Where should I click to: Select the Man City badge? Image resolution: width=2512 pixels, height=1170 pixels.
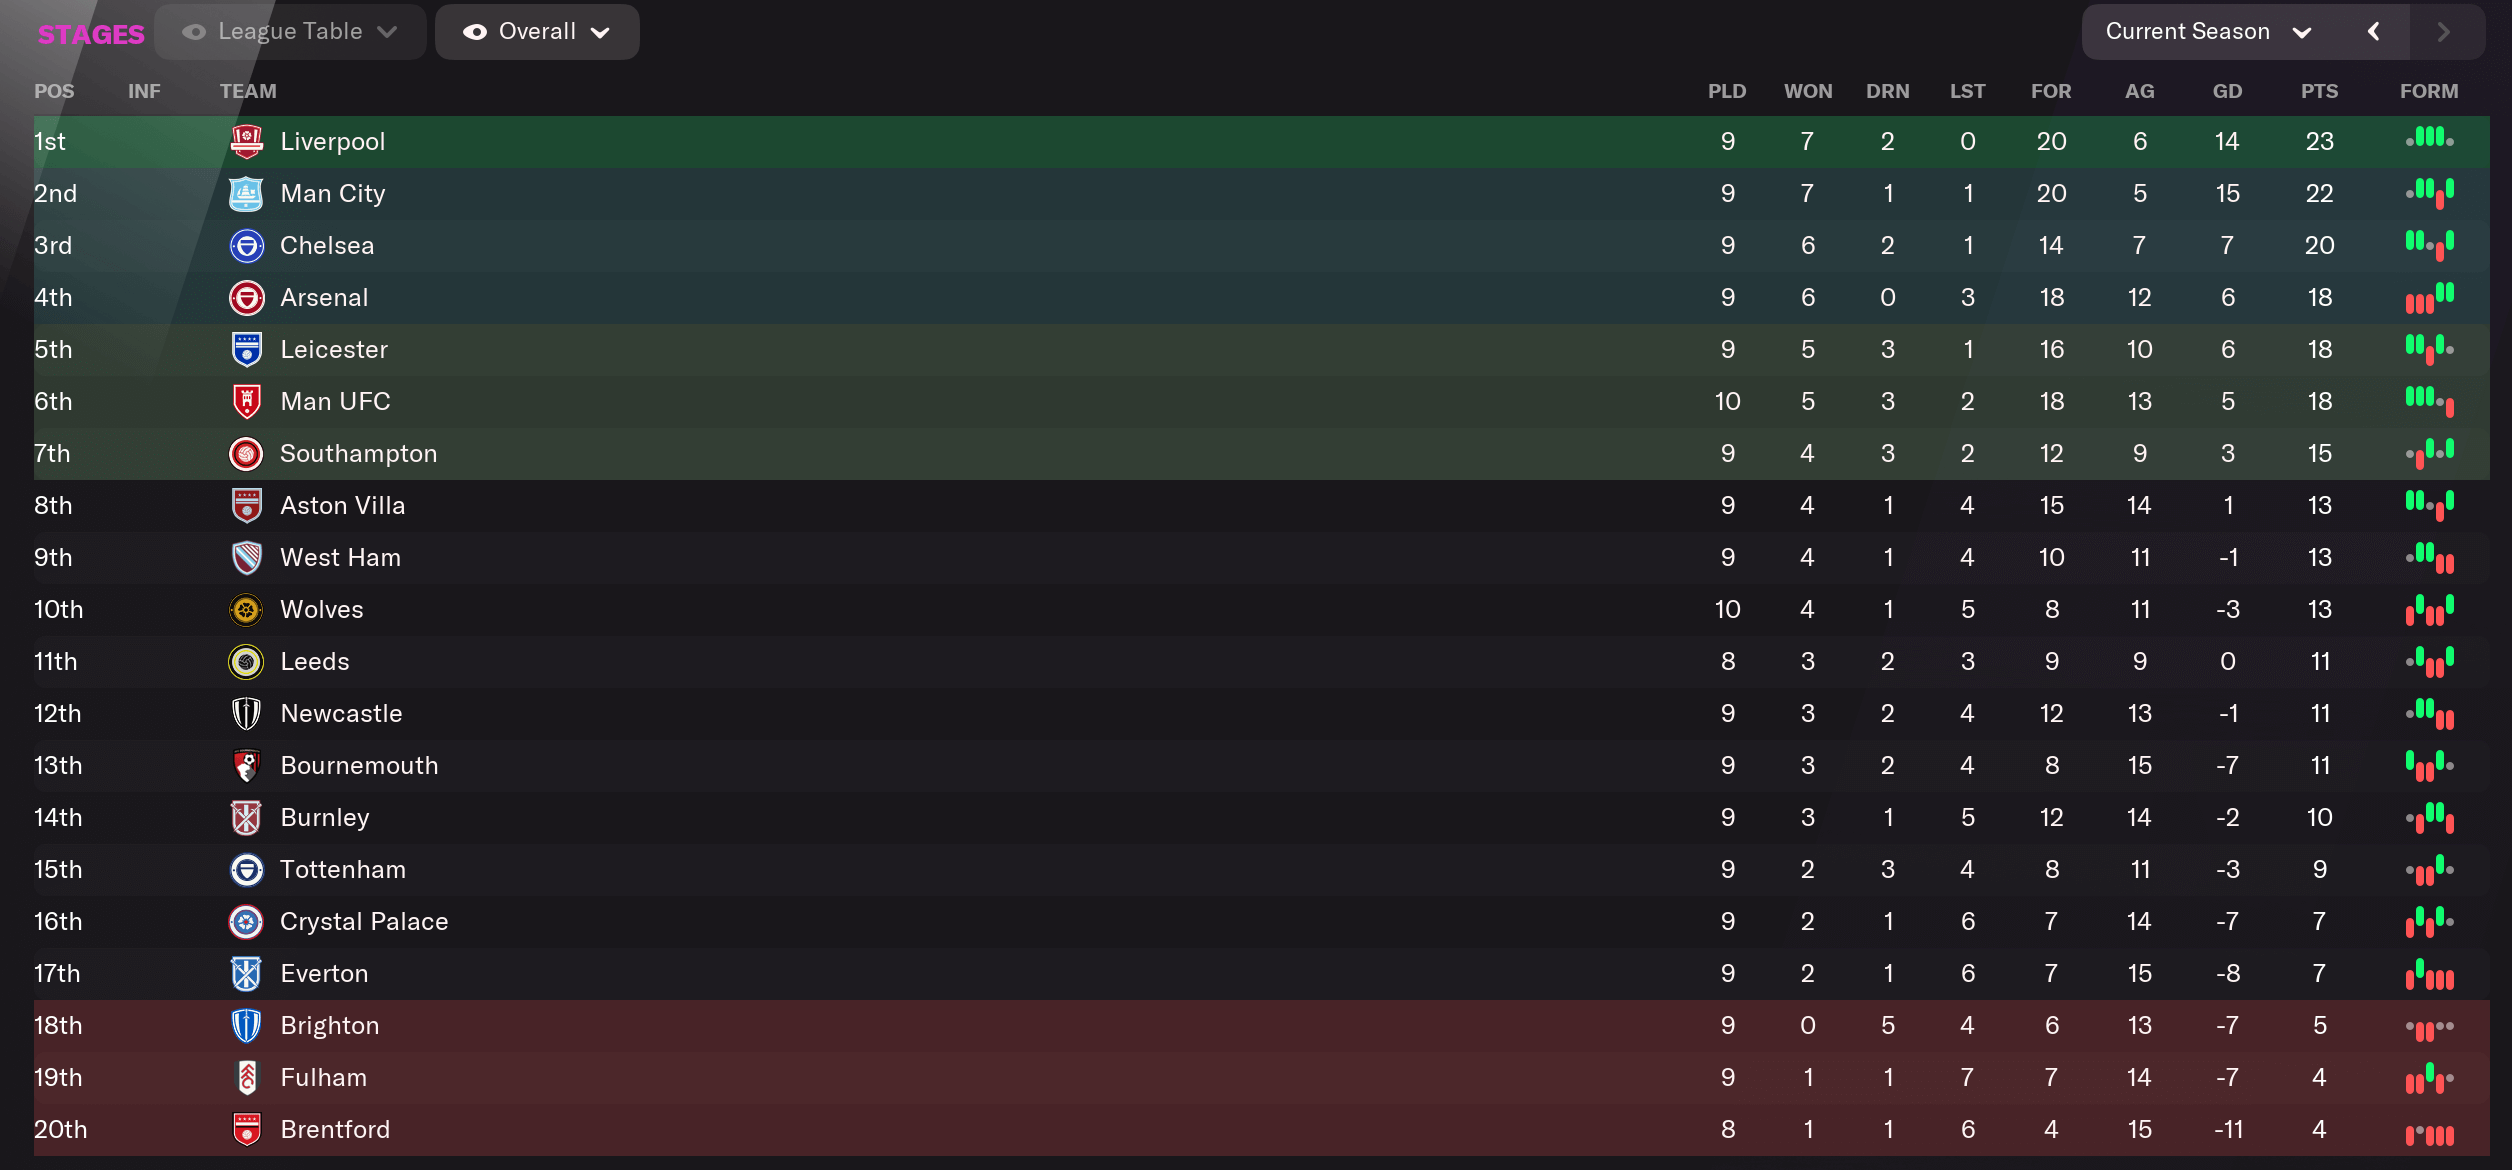pos(245,192)
